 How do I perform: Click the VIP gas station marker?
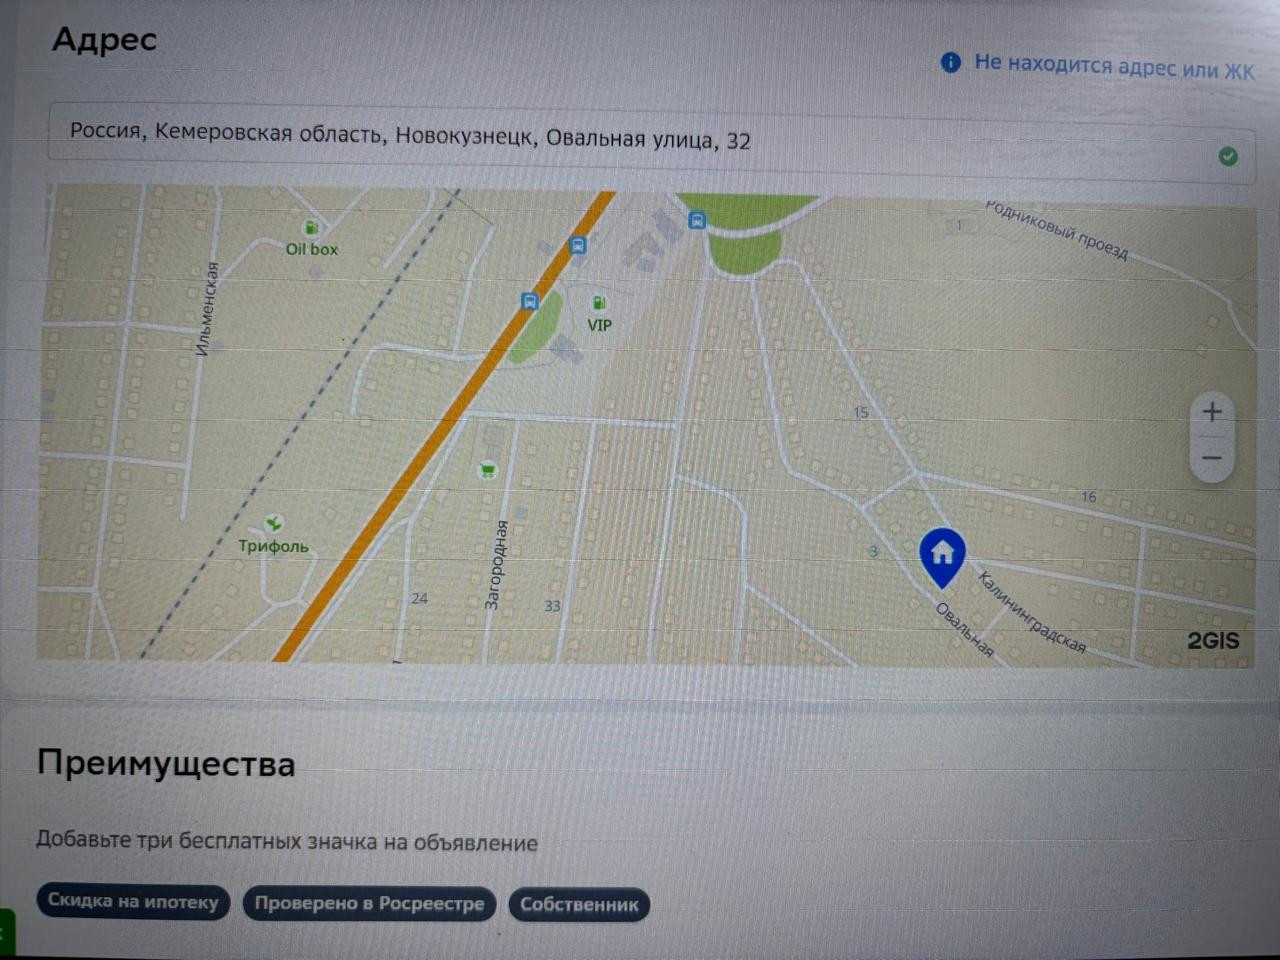(x=598, y=303)
